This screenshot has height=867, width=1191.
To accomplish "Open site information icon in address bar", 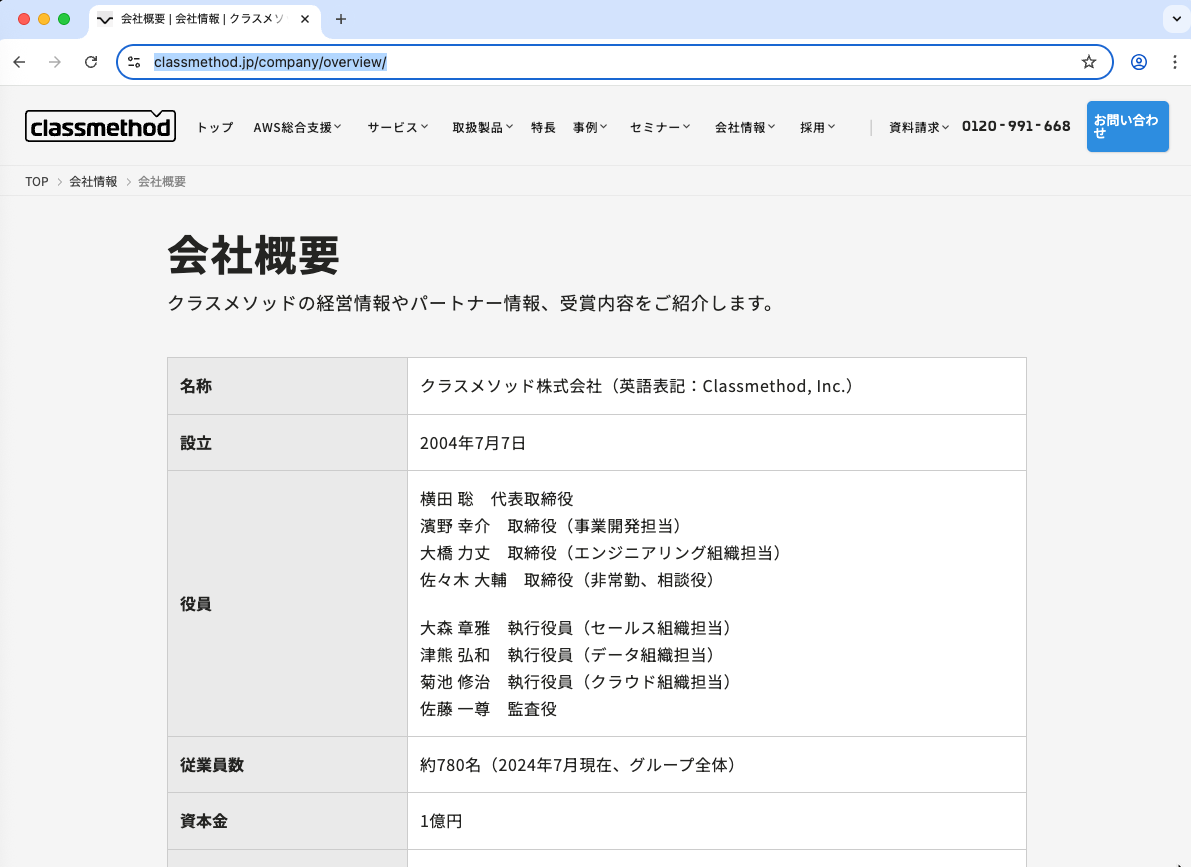I will tap(134, 62).
